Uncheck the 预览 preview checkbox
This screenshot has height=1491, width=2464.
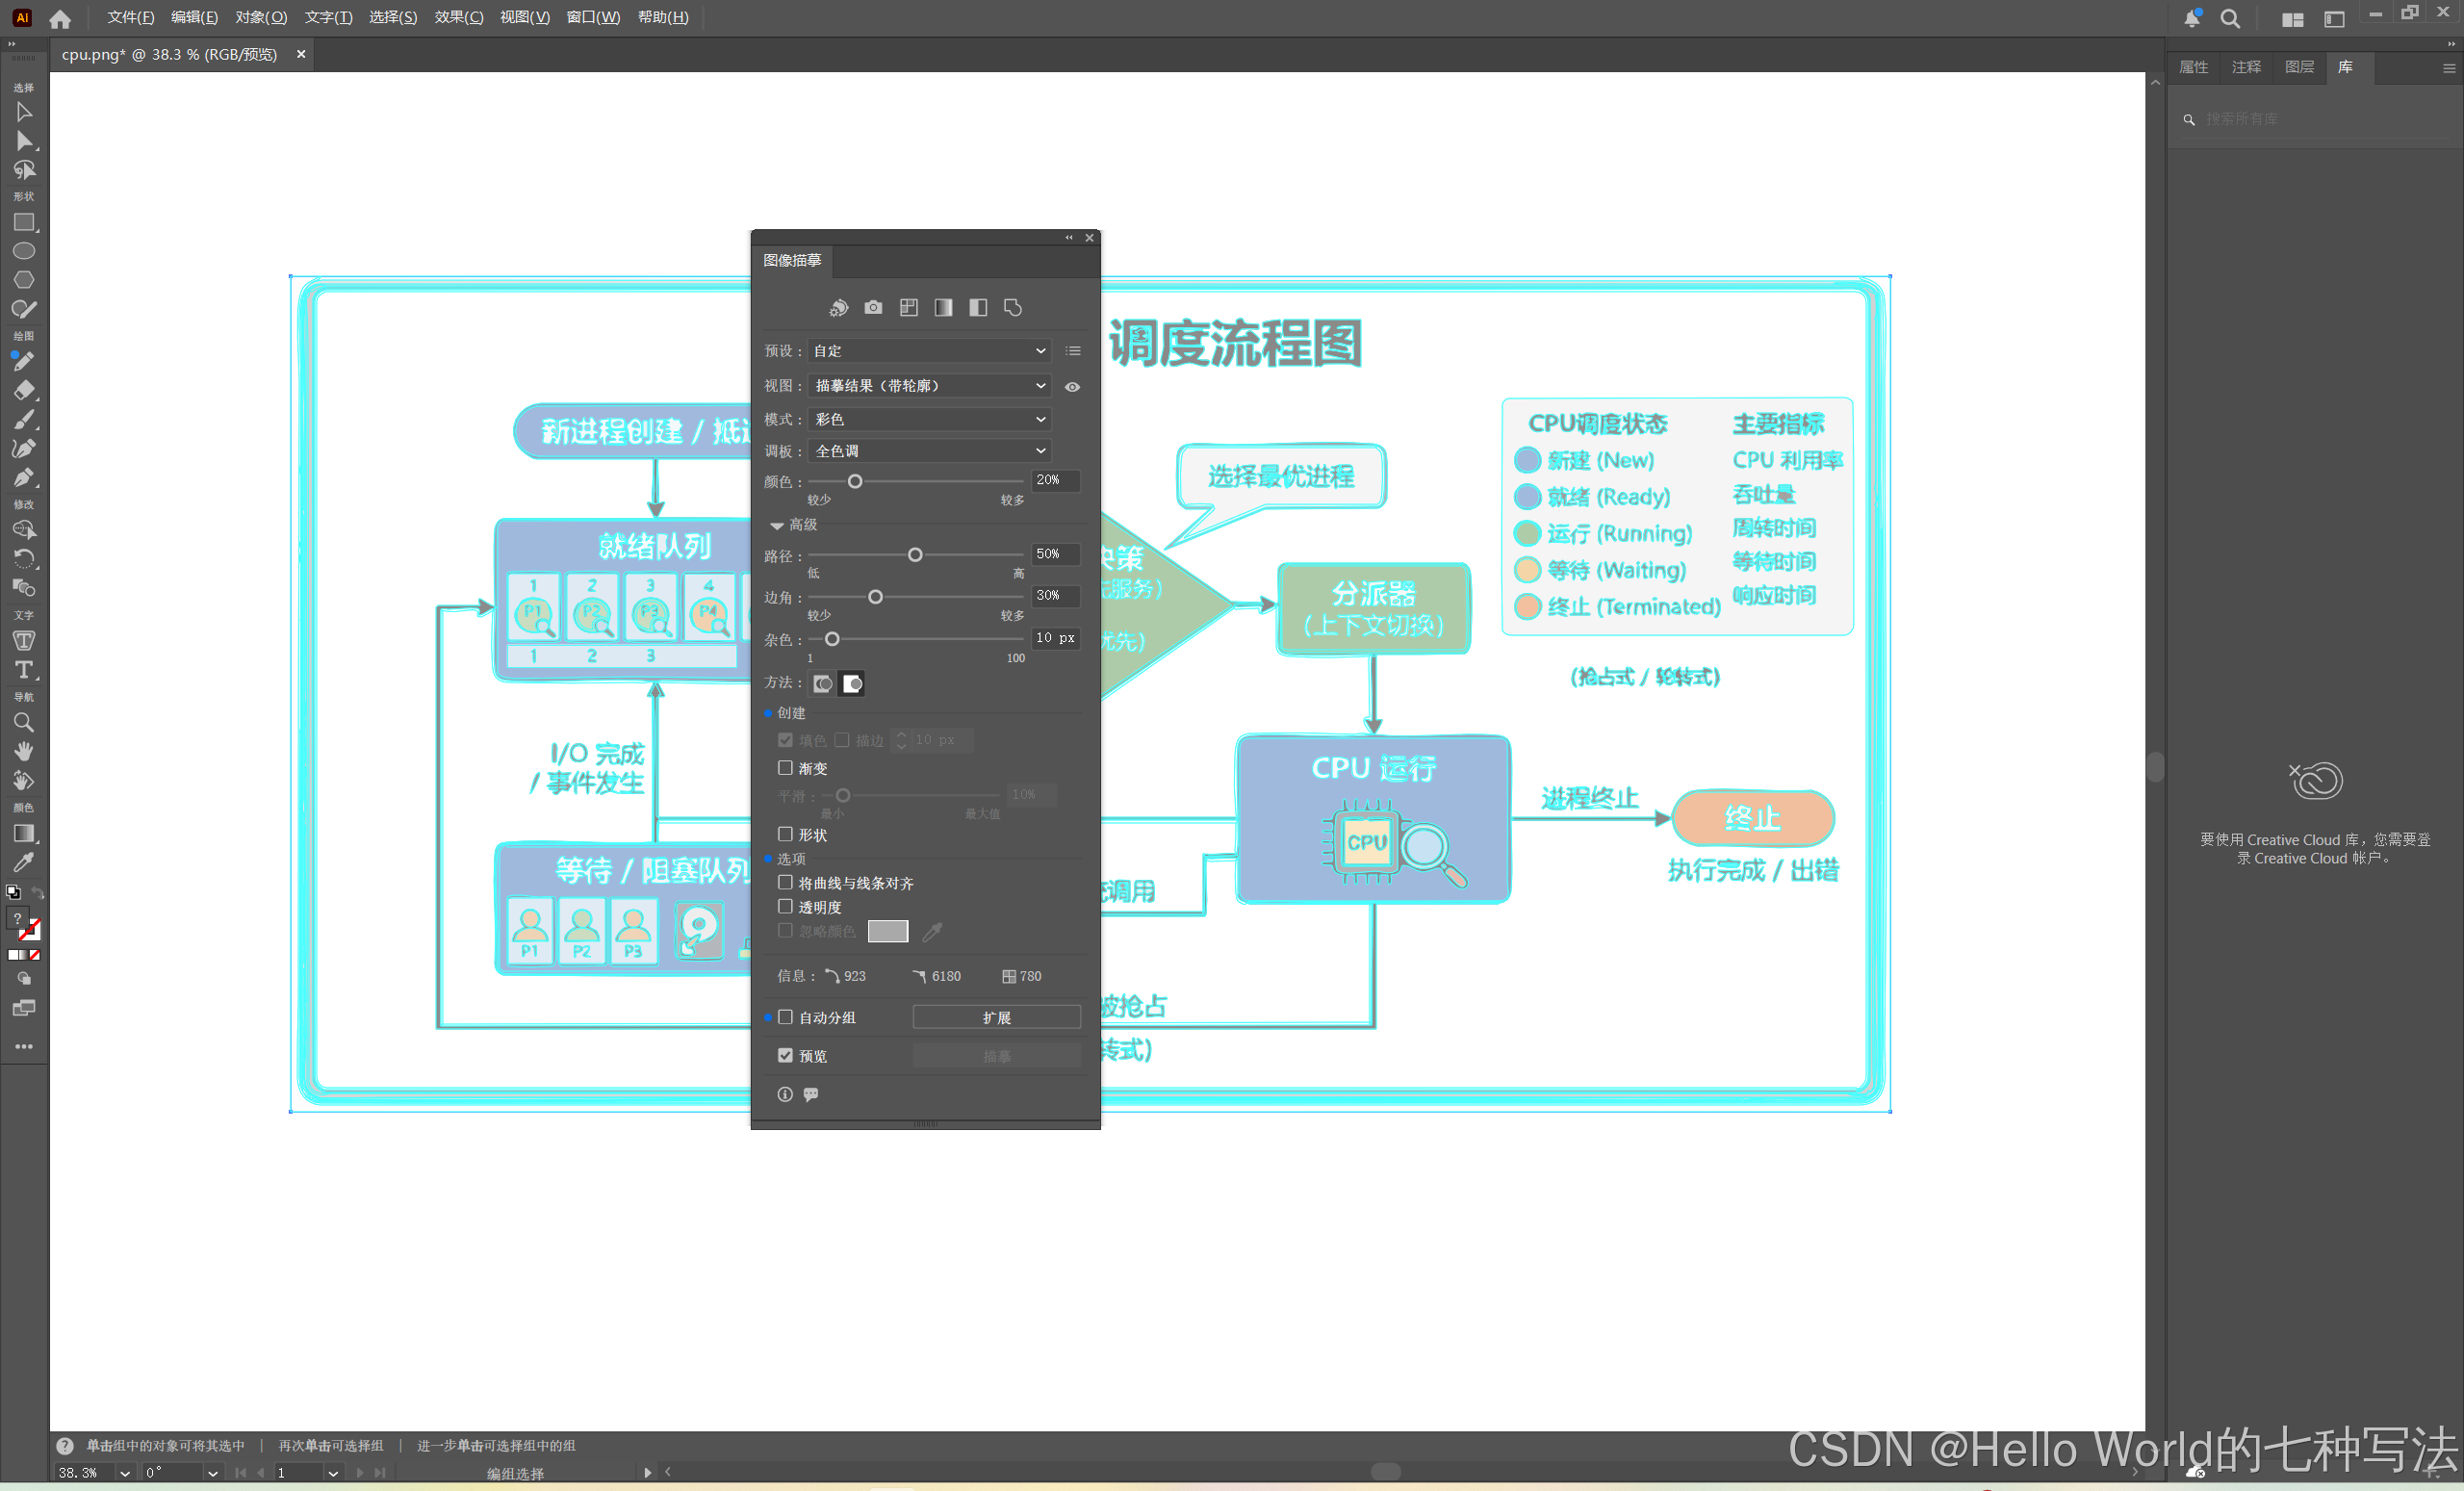(785, 1056)
